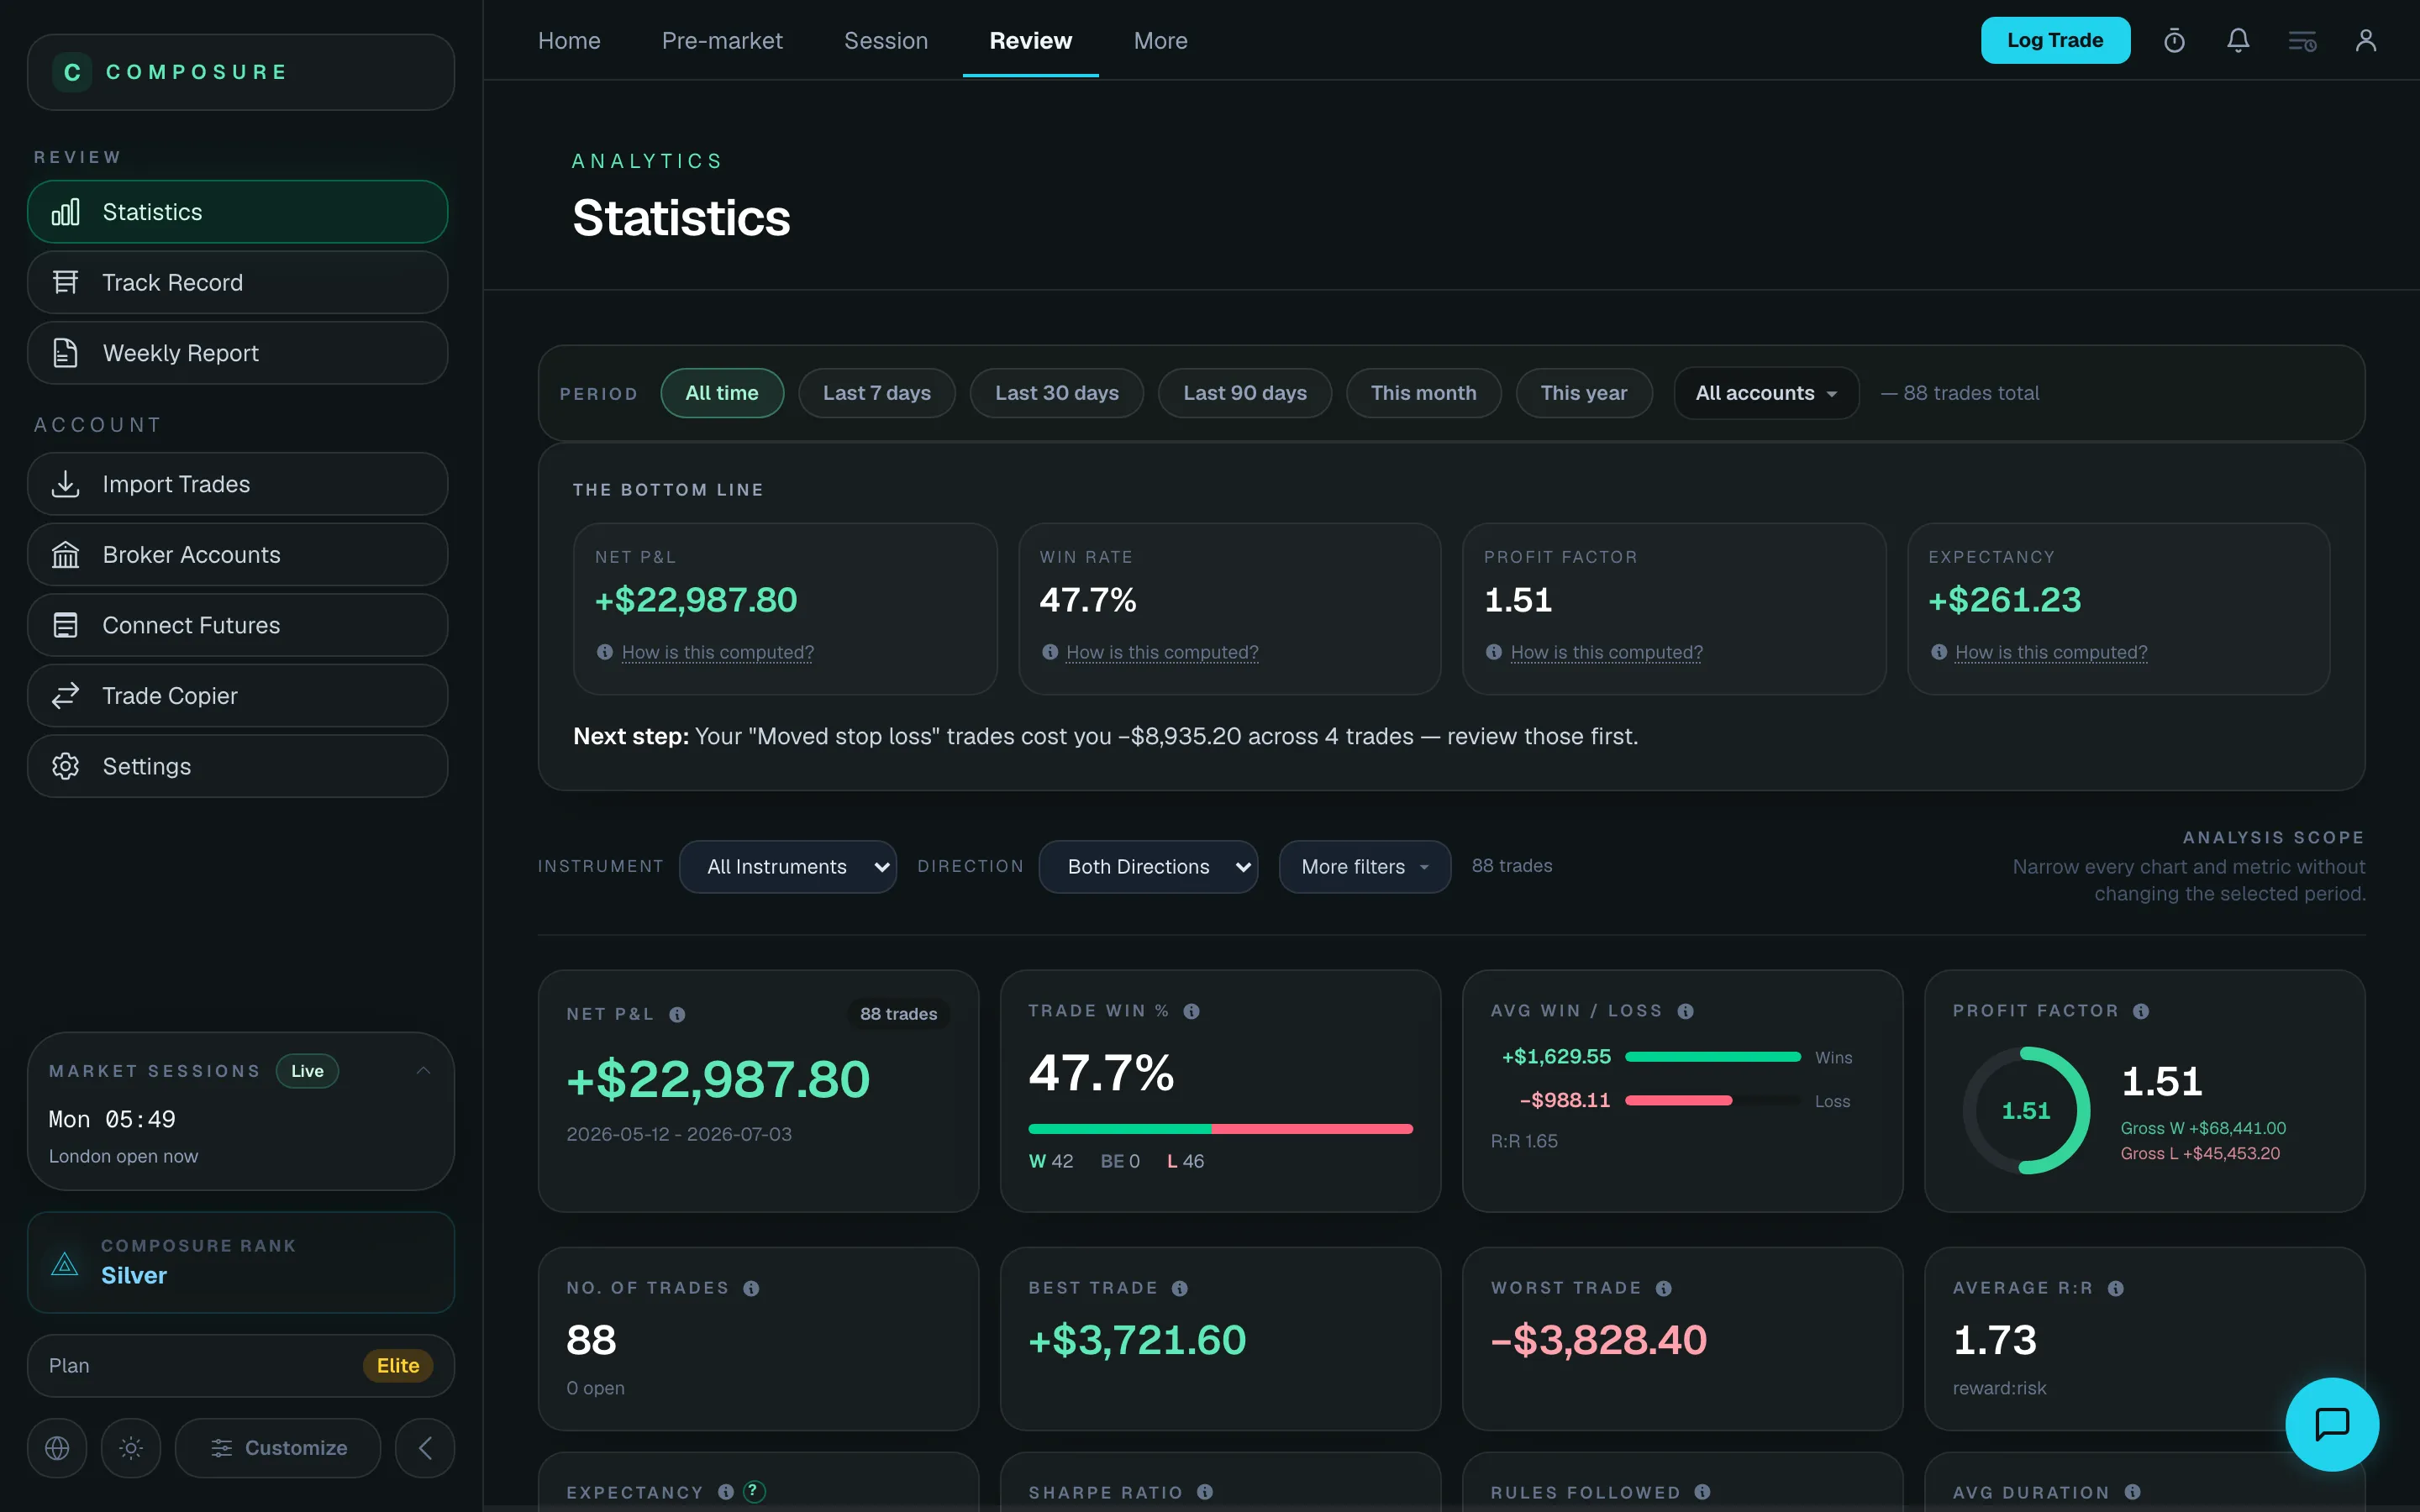The height and width of the screenshot is (1512, 2420).
Task: Click info icon beside Trade Win %
Action: tap(1191, 1011)
